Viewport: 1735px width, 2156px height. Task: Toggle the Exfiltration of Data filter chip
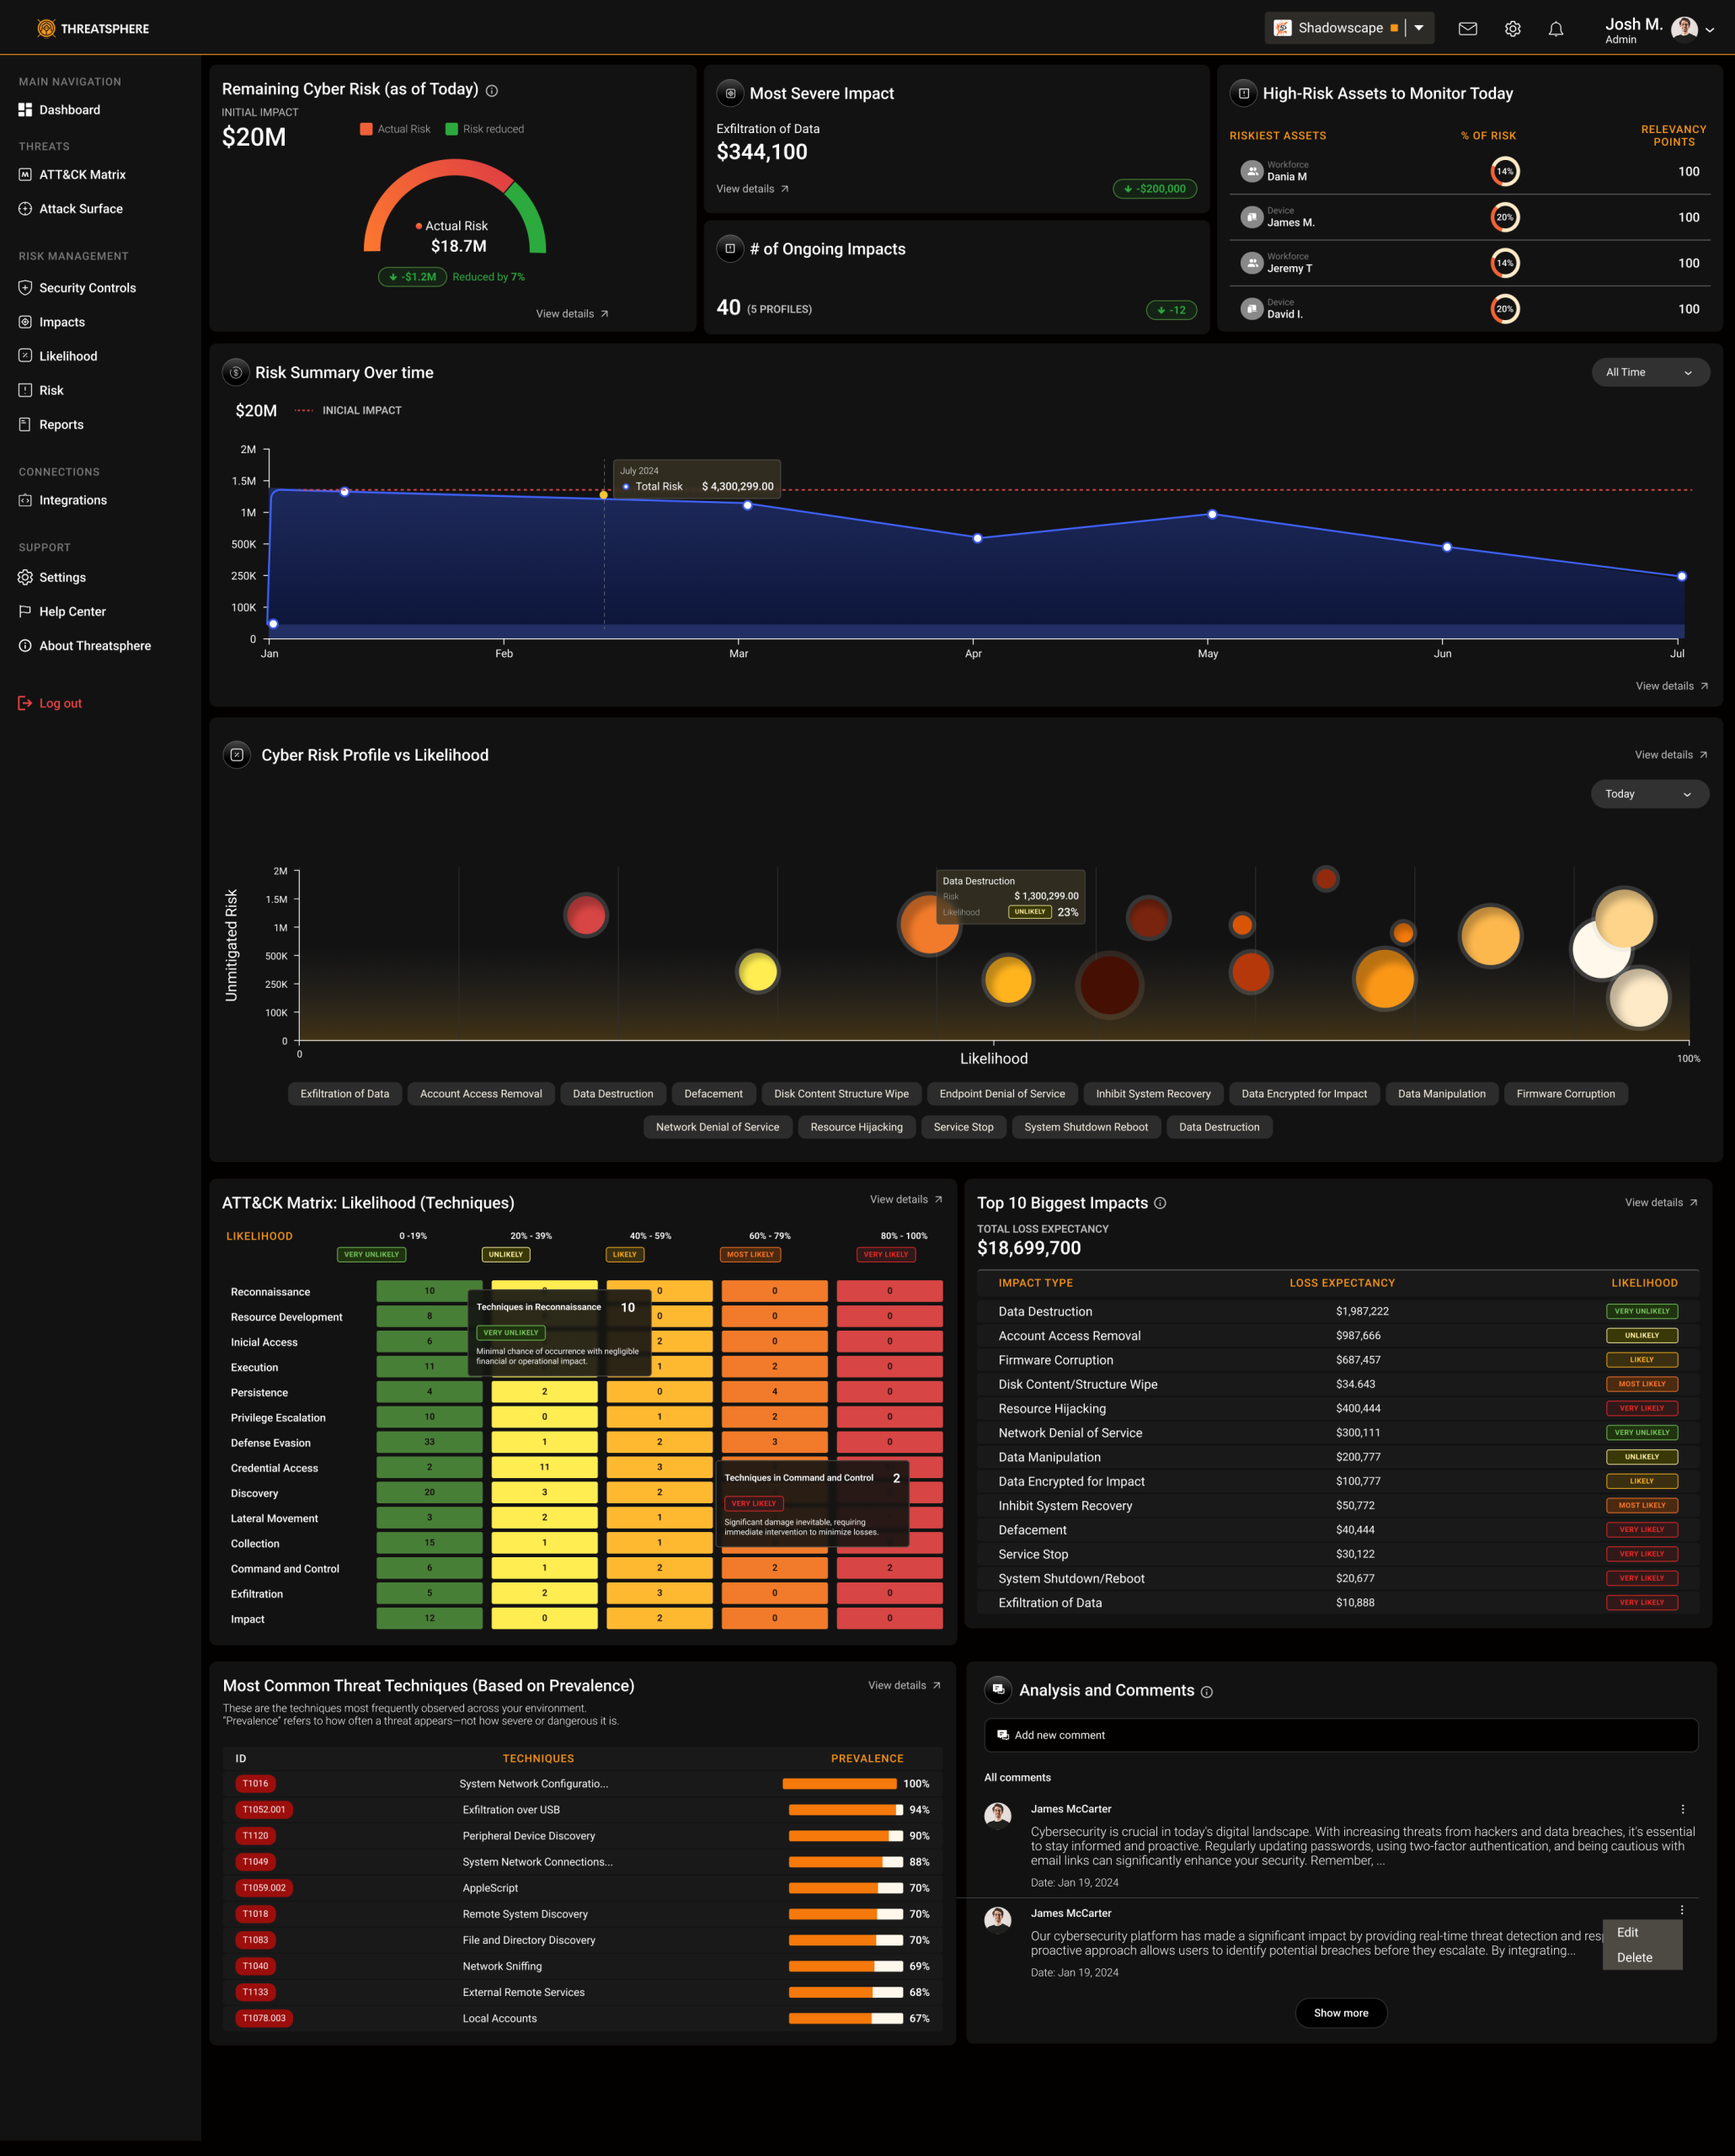pos(344,1093)
